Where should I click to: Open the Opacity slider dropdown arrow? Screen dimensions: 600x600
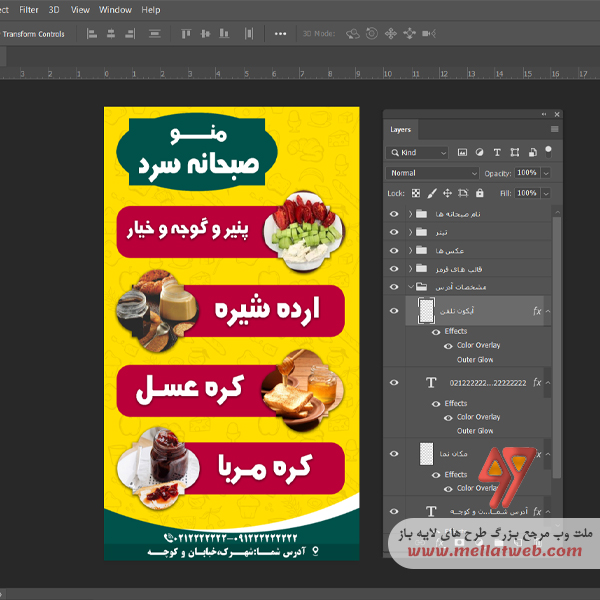tap(546, 173)
